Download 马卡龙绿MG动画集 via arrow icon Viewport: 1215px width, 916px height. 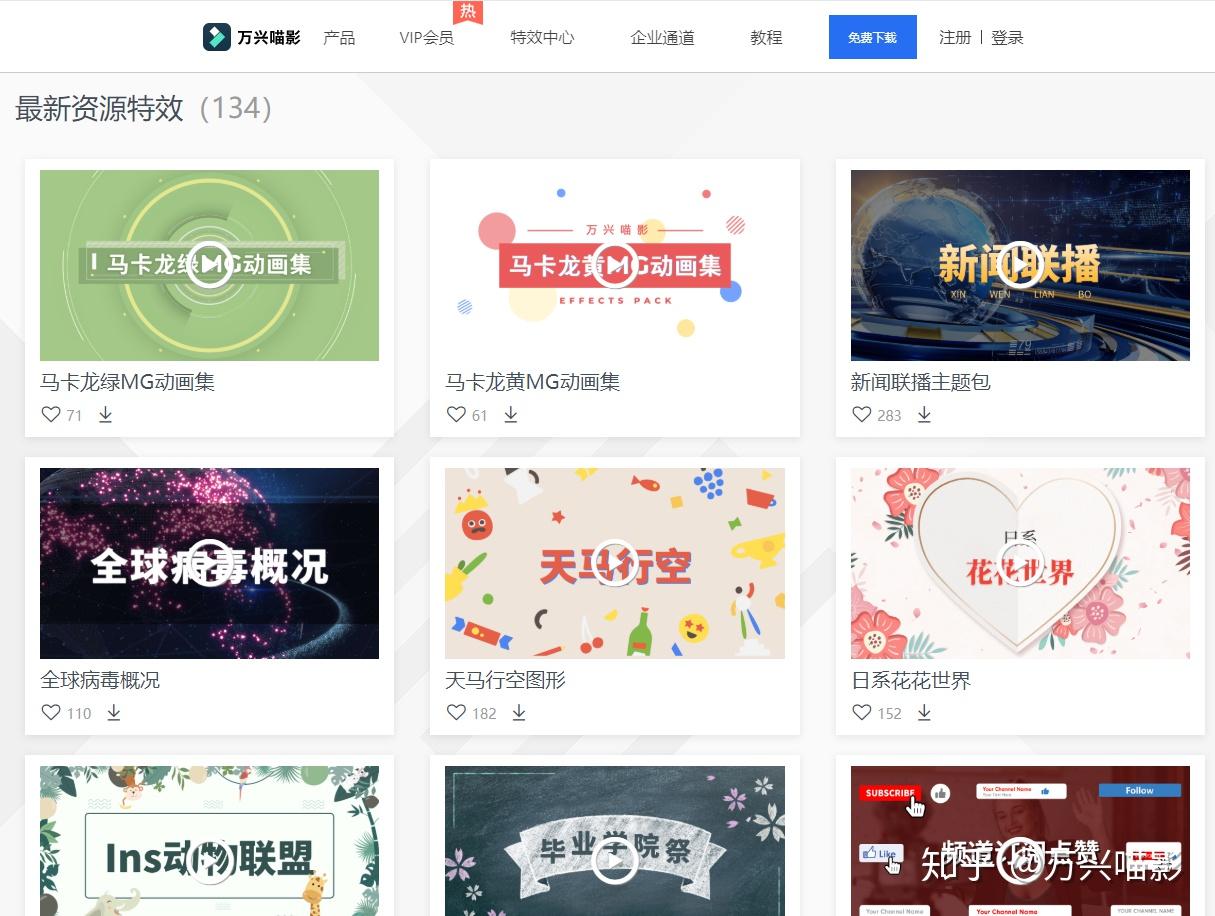[105, 414]
